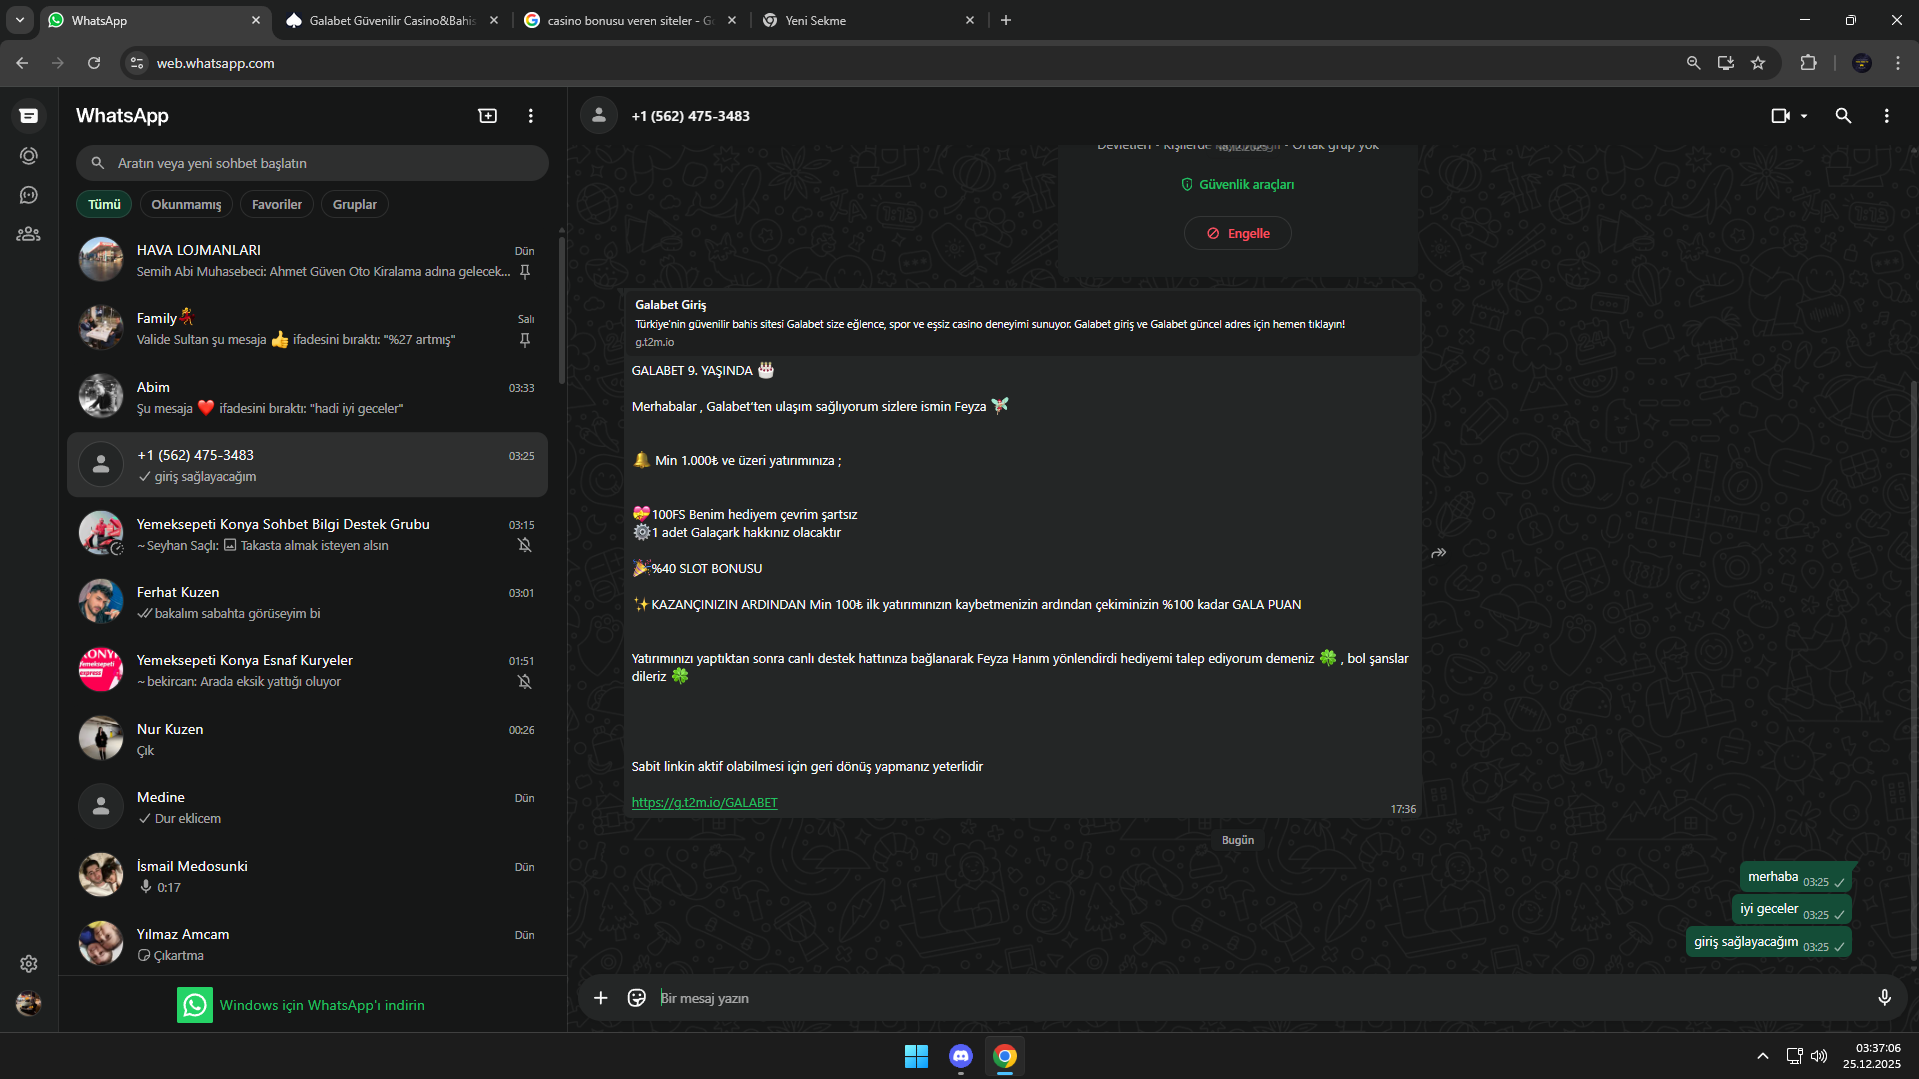1919x1079 pixels.
Task: Open Güvenlik araçları link
Action: (1238, 184)
